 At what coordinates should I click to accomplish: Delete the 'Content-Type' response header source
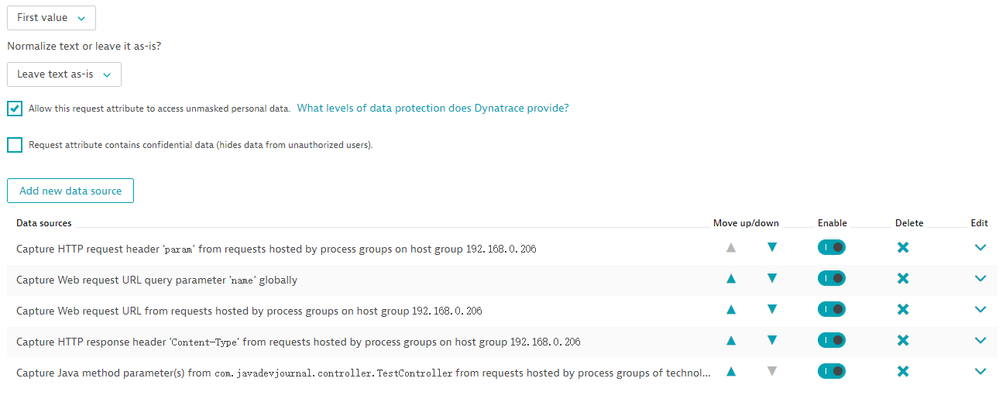[903, 341]
